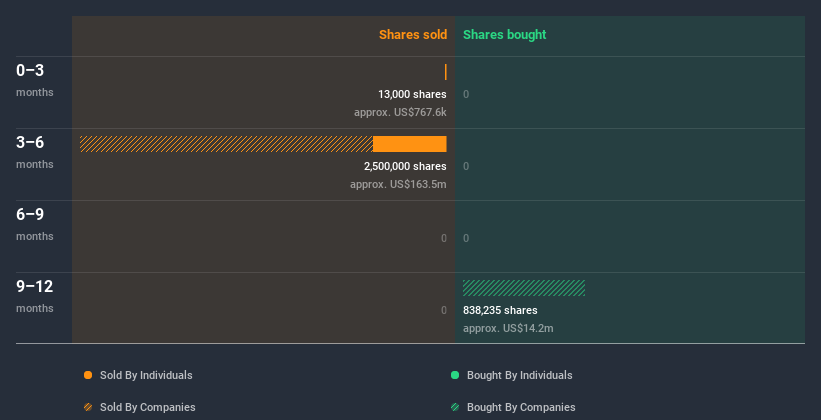Click the 3–6 months row label
This screenshot has height=420, width=821.
pos(35,152)
